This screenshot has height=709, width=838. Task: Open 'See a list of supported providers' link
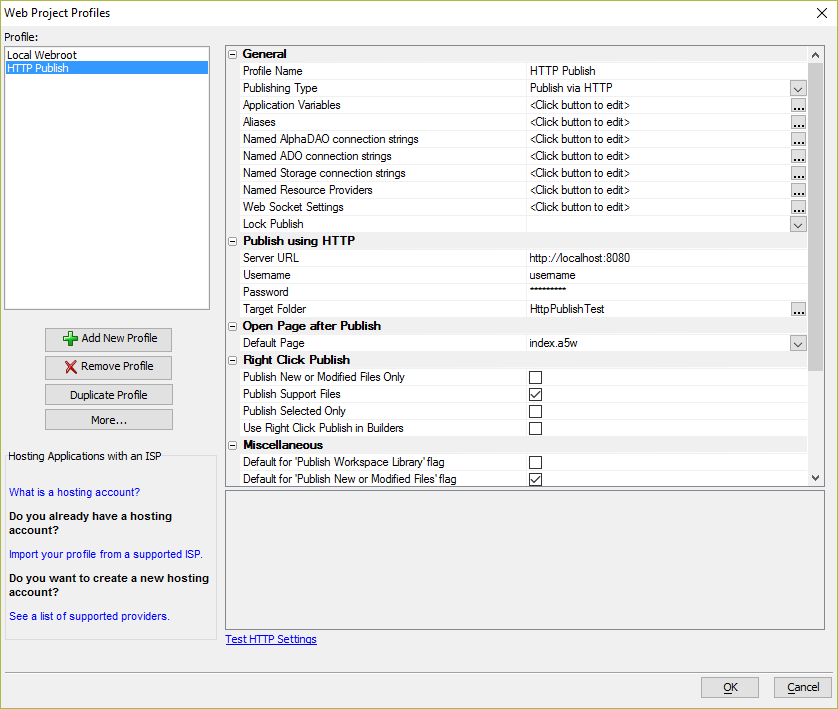pyautogui.click(x=89, y=616)
